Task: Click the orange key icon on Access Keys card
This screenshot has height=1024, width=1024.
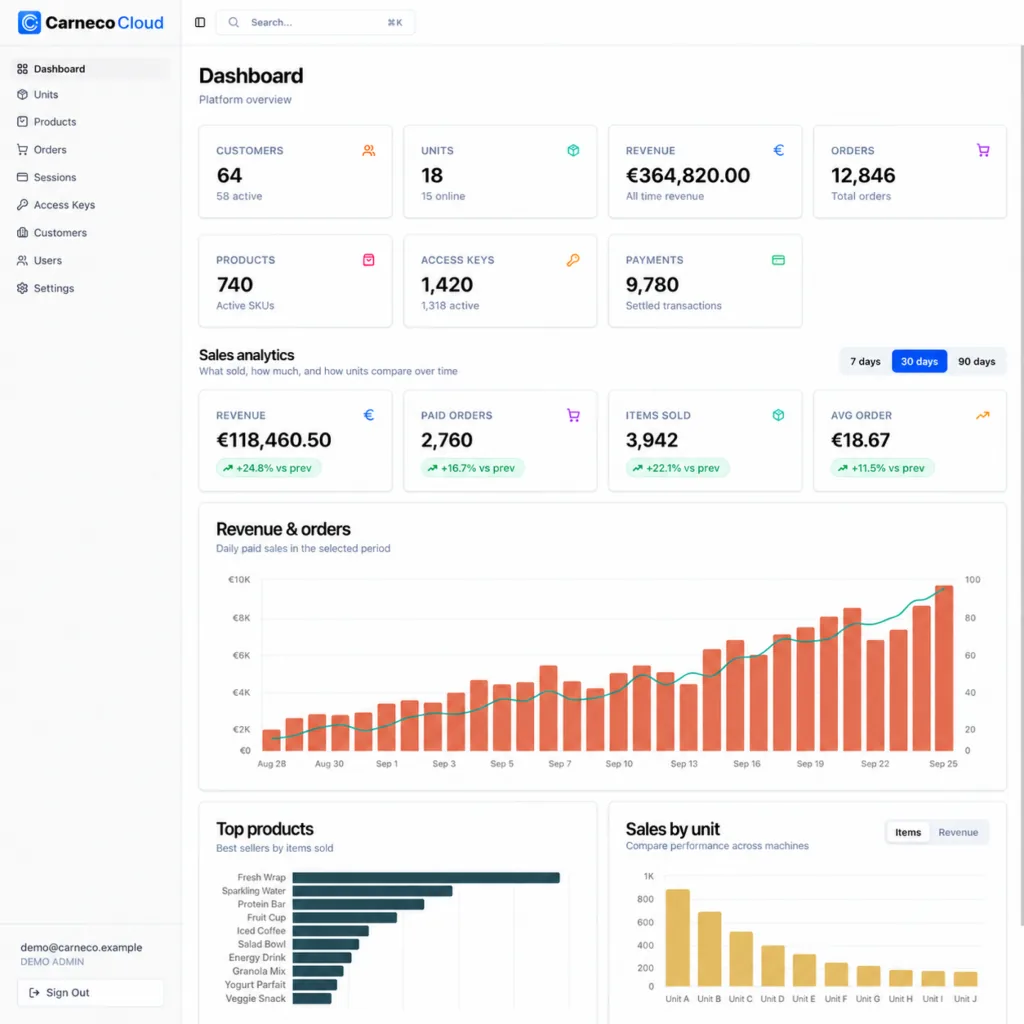Action: (573, 260)
